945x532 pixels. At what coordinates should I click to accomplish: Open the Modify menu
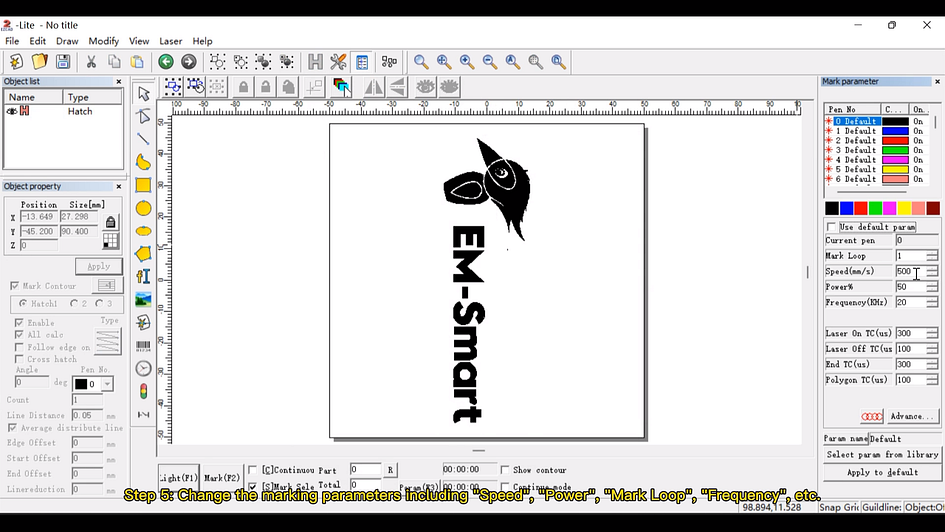[x=104, y=41]
